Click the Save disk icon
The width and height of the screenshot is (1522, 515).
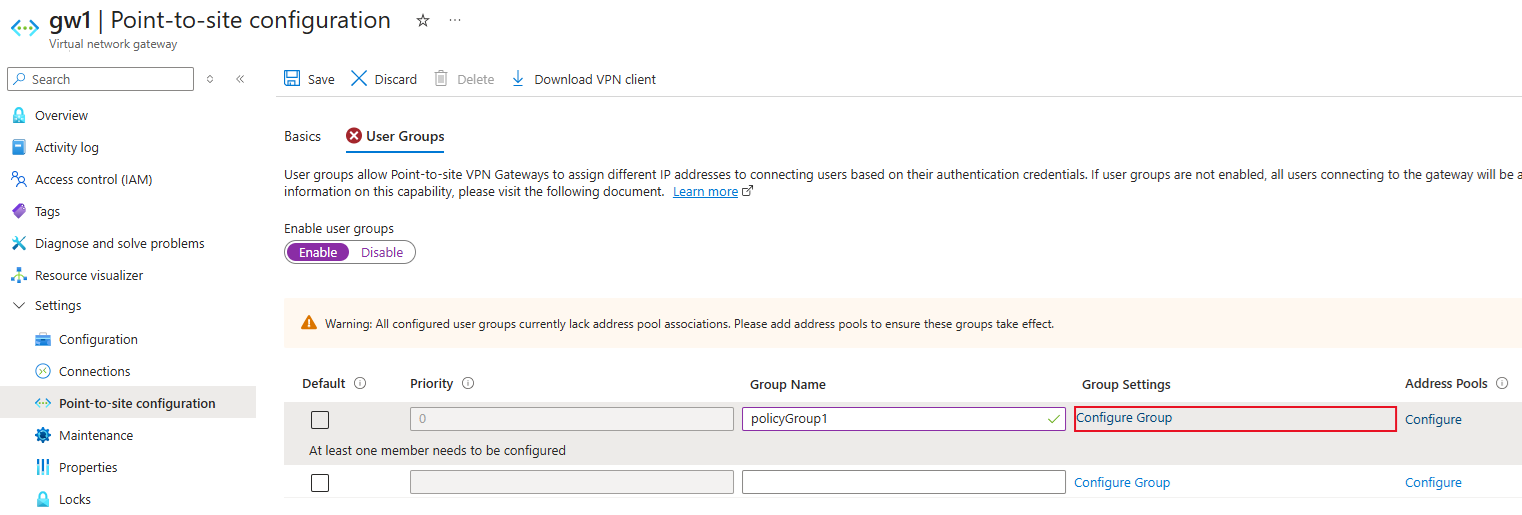pos(292,78)
